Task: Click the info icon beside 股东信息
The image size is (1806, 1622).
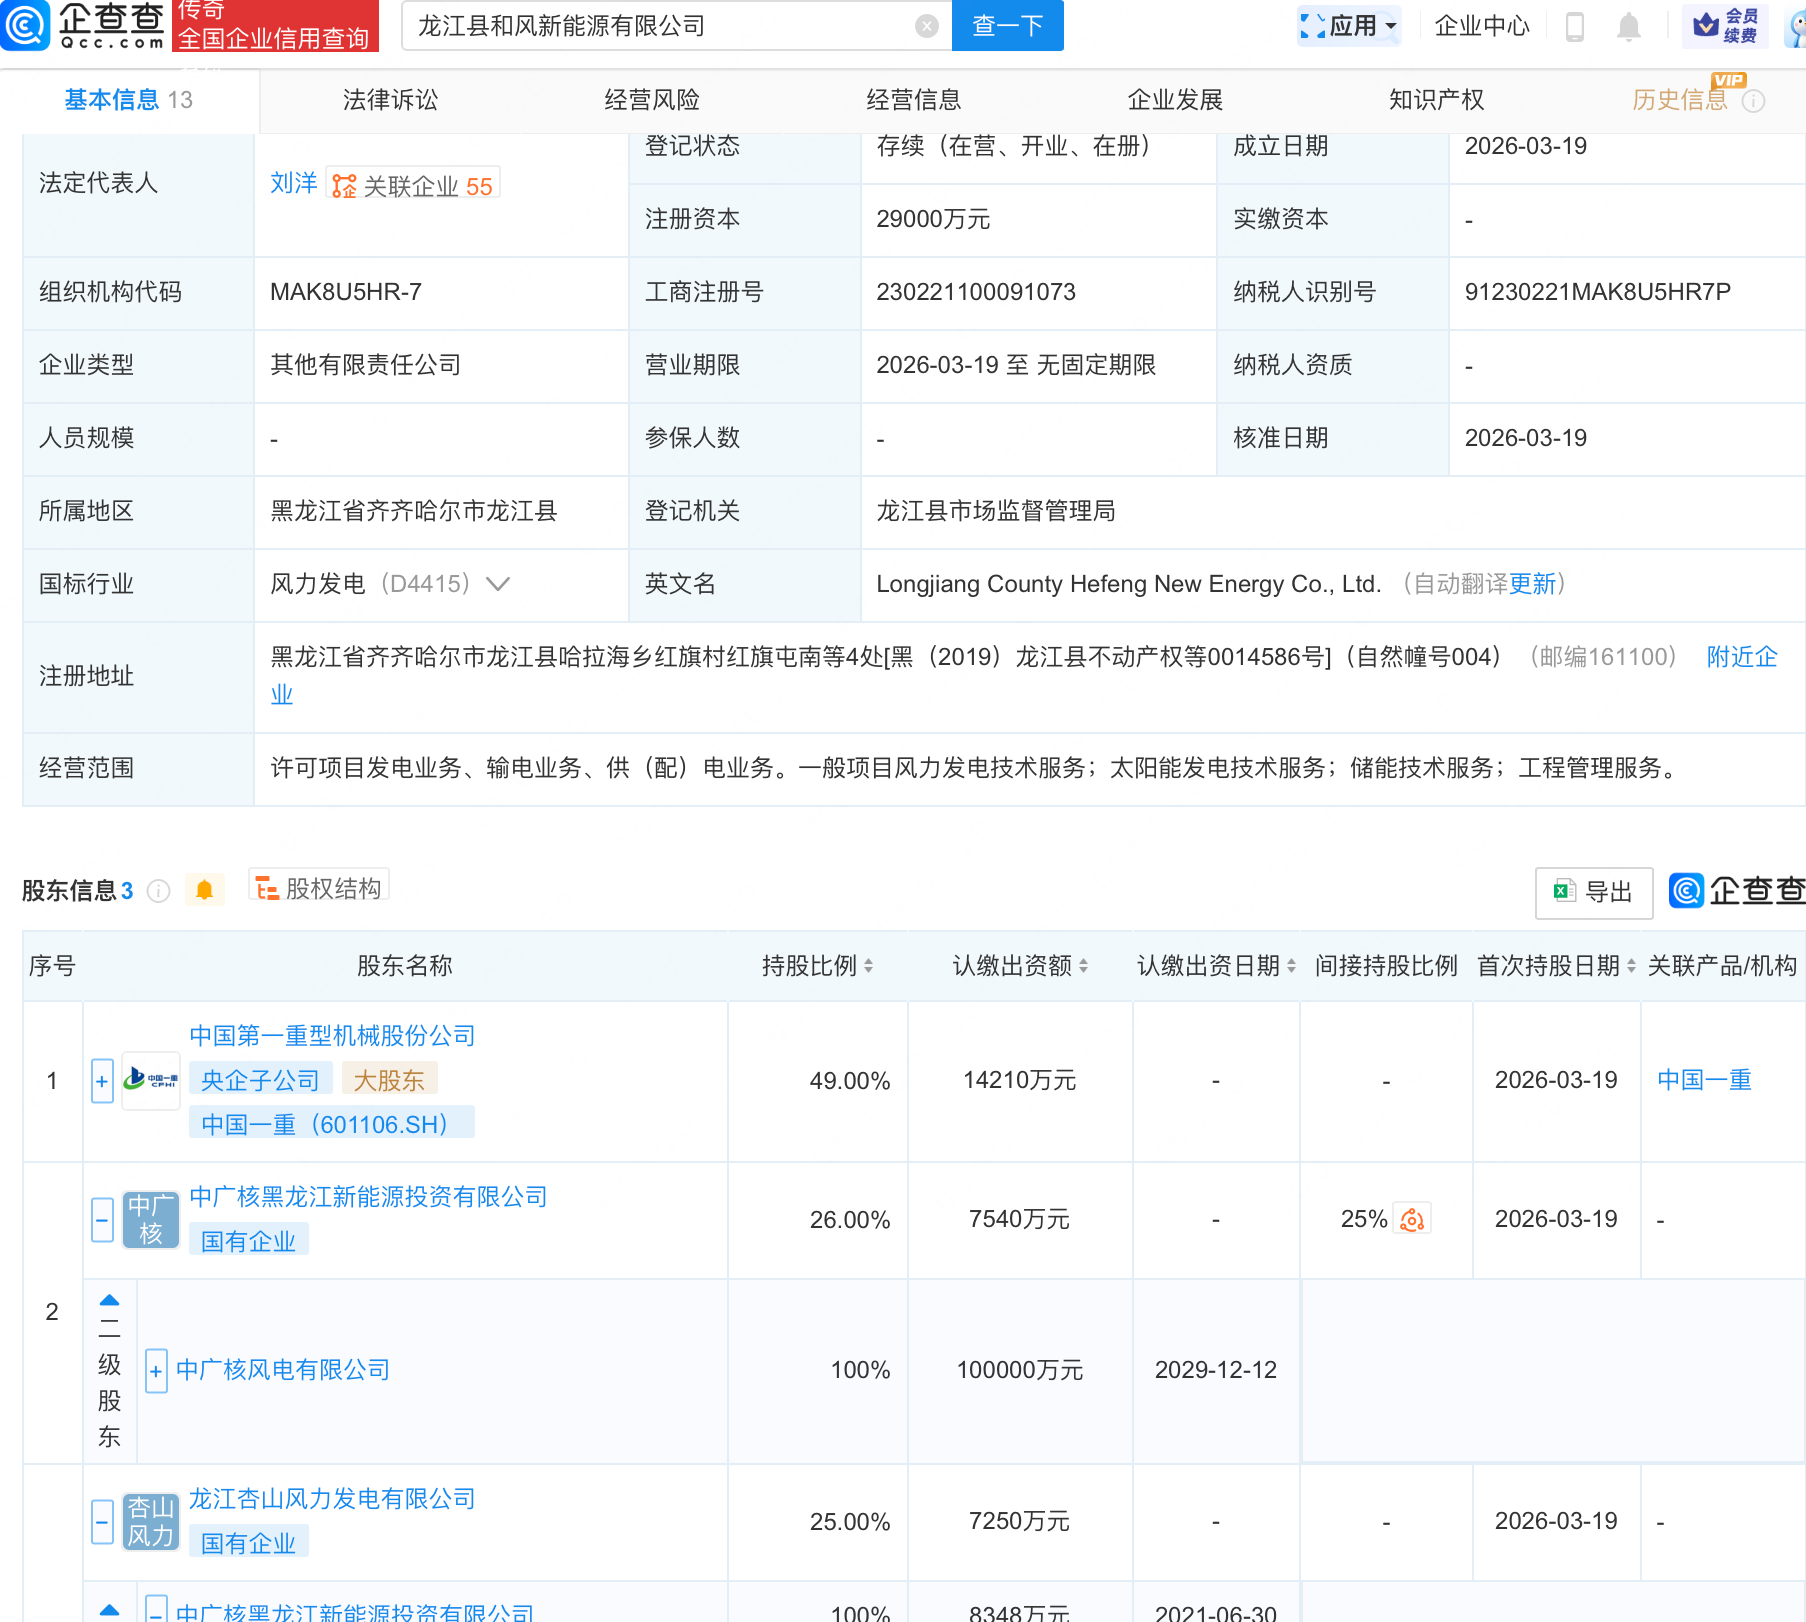Action: coord(159,891)
